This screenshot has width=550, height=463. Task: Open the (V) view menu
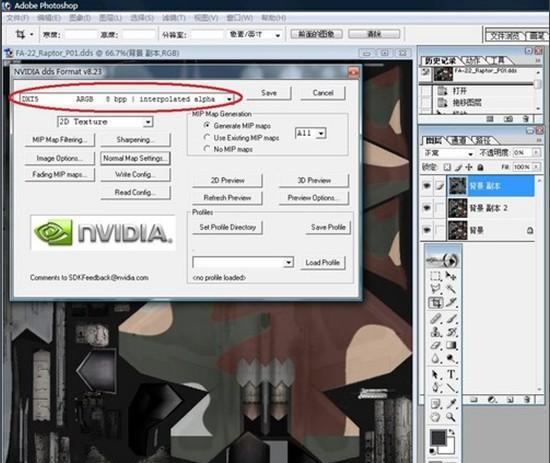tap(206, 18)
